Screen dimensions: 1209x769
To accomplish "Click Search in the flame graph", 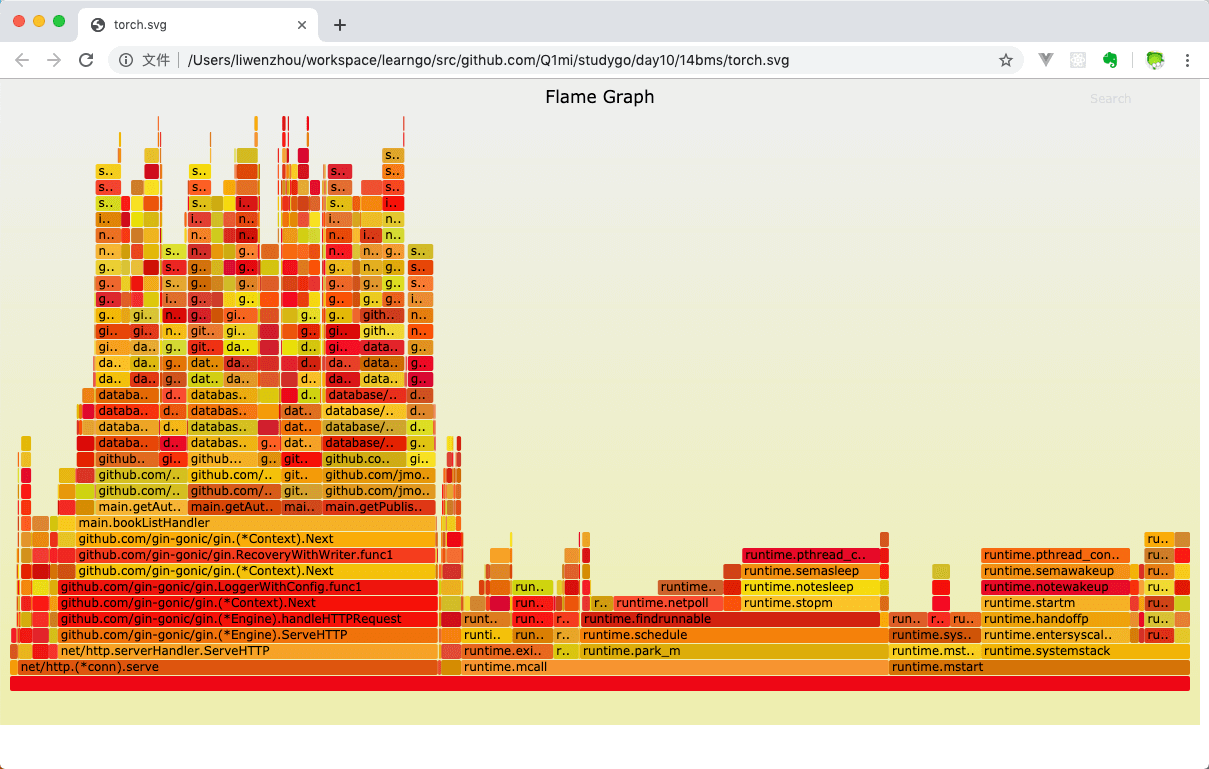I will point(1110,99).
